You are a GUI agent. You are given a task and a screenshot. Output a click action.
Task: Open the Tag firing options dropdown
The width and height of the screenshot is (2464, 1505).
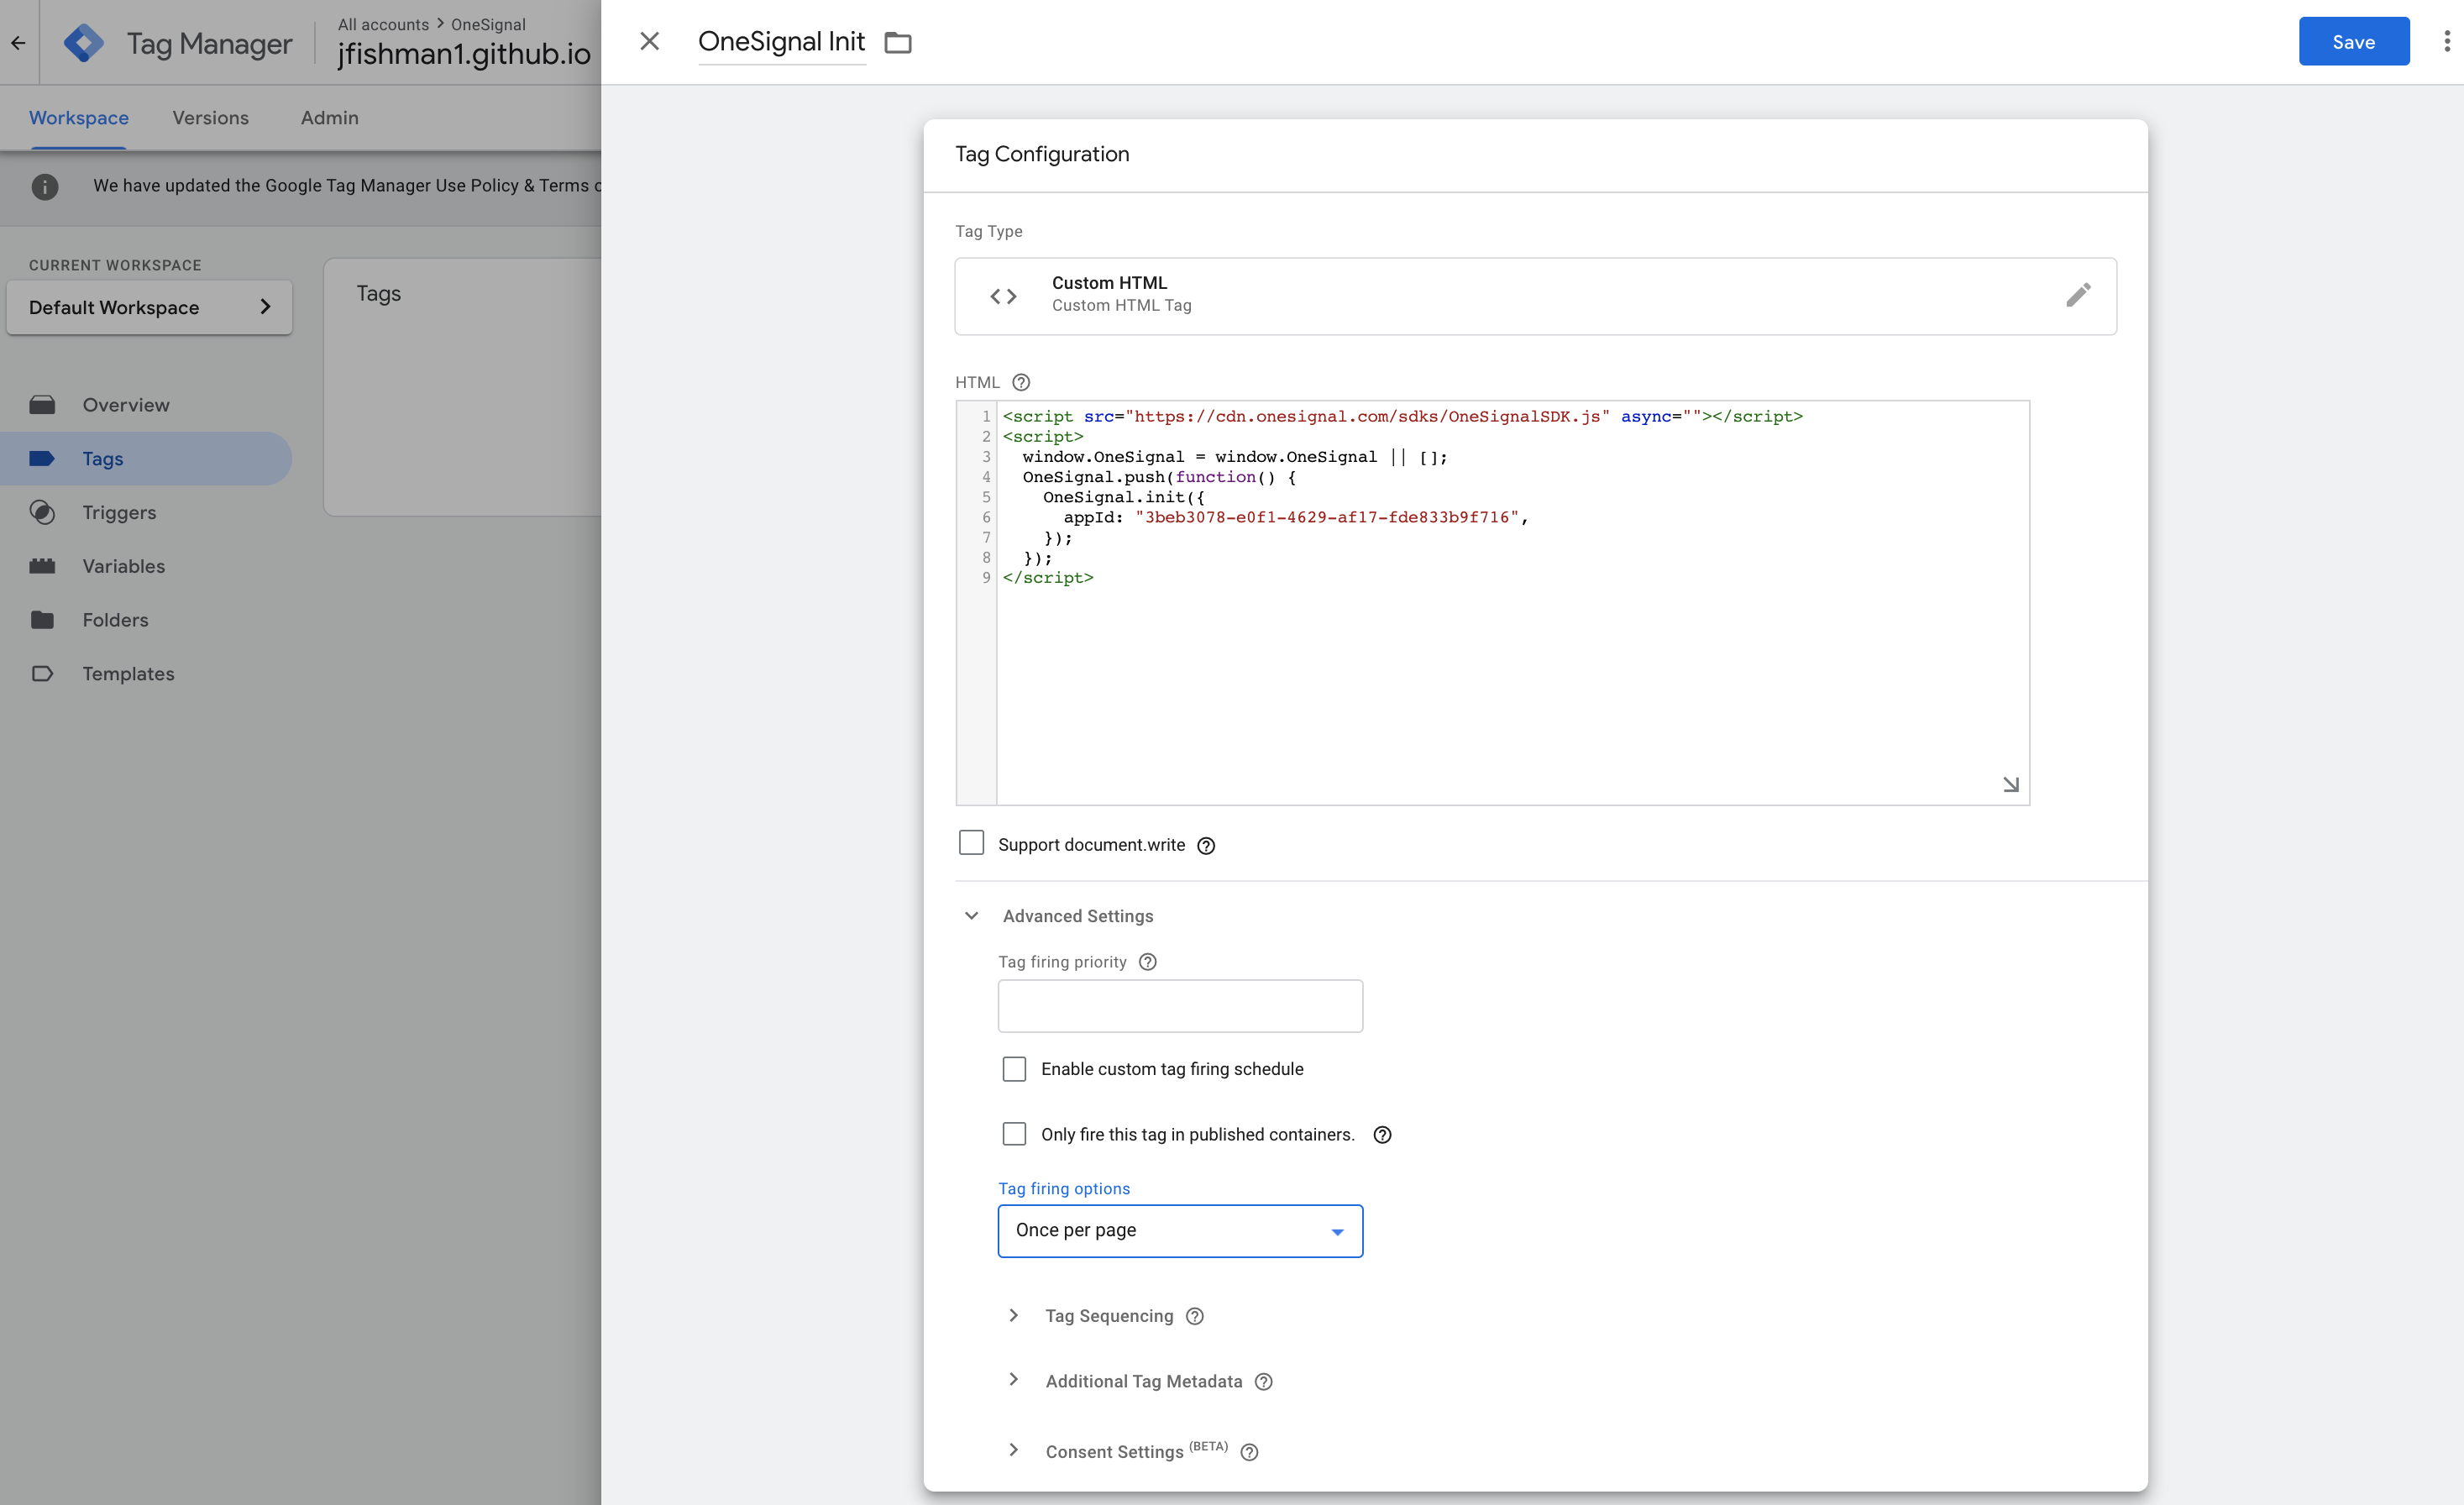pyautogui.click(x=1180, y=1231)
